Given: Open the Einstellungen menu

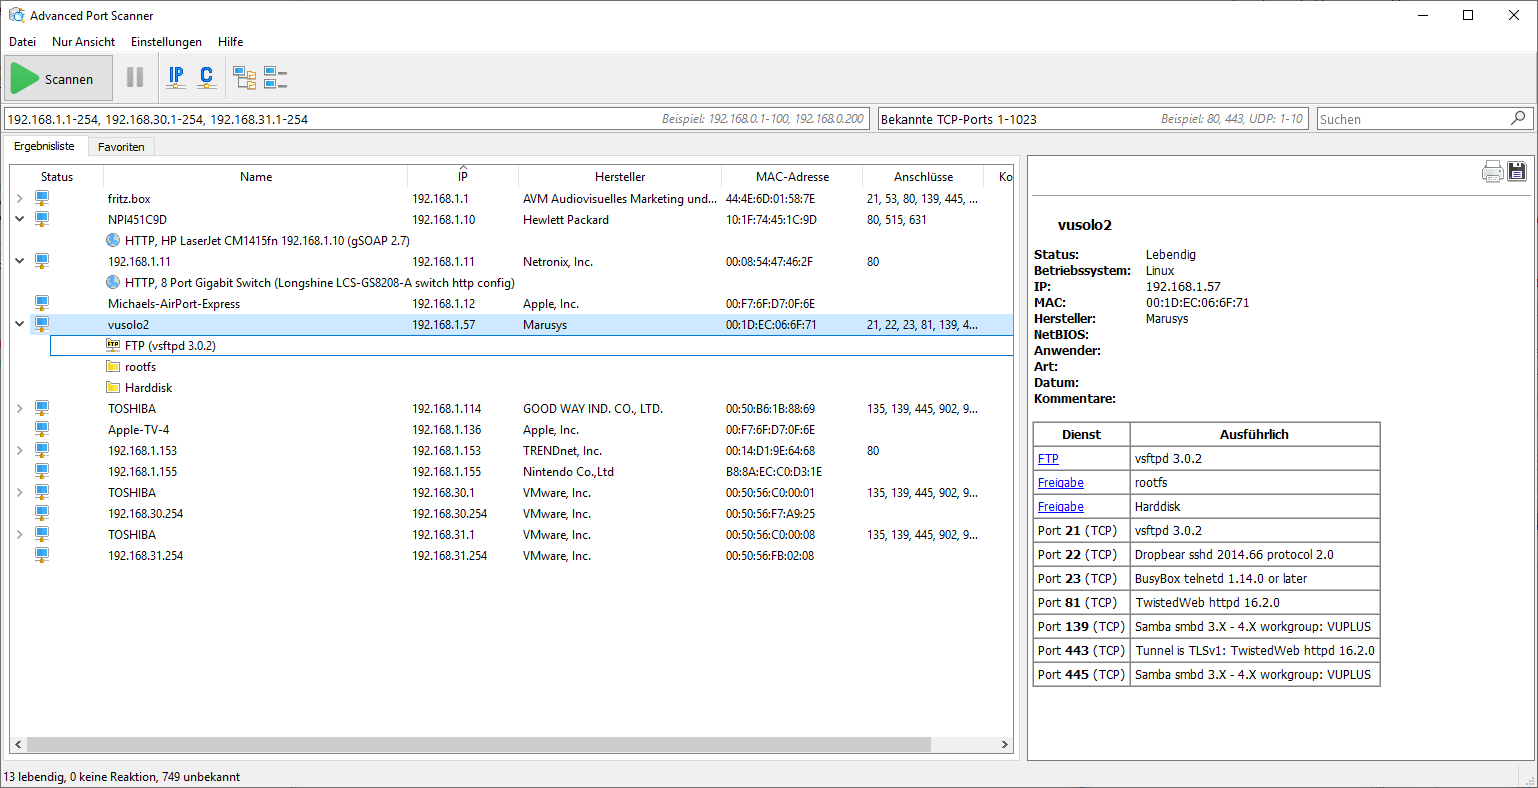Looking at the screenshot, I should (x=166, y=42).
